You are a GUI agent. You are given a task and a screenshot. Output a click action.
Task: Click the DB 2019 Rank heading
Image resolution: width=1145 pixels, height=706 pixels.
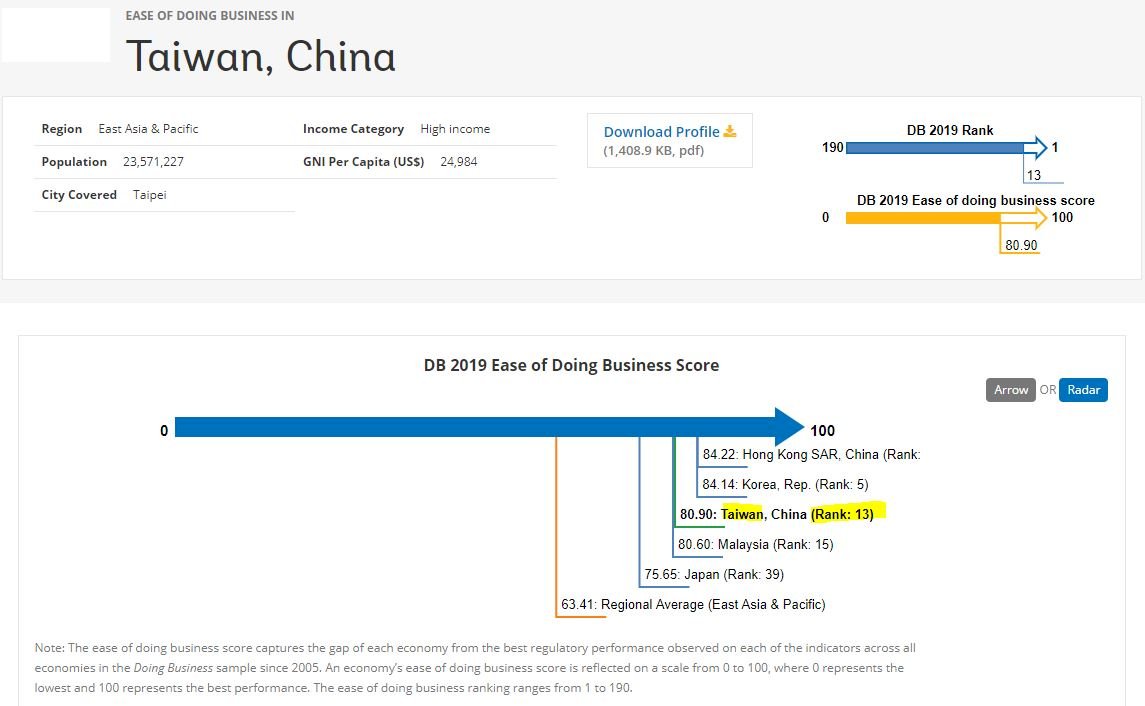950,130
